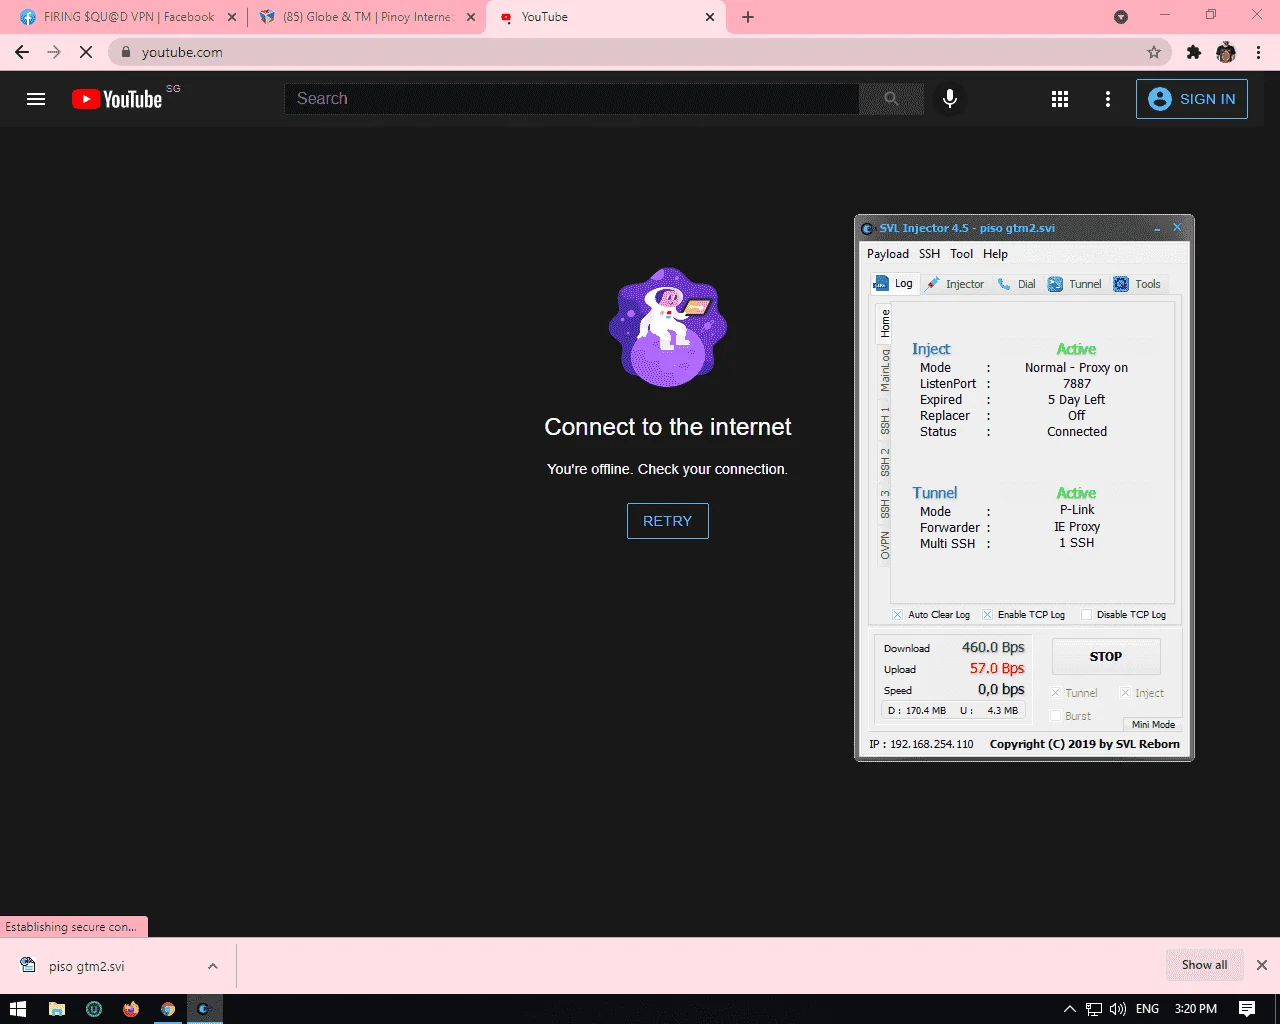Show hidden system tray icons

coord(1069,1009)
